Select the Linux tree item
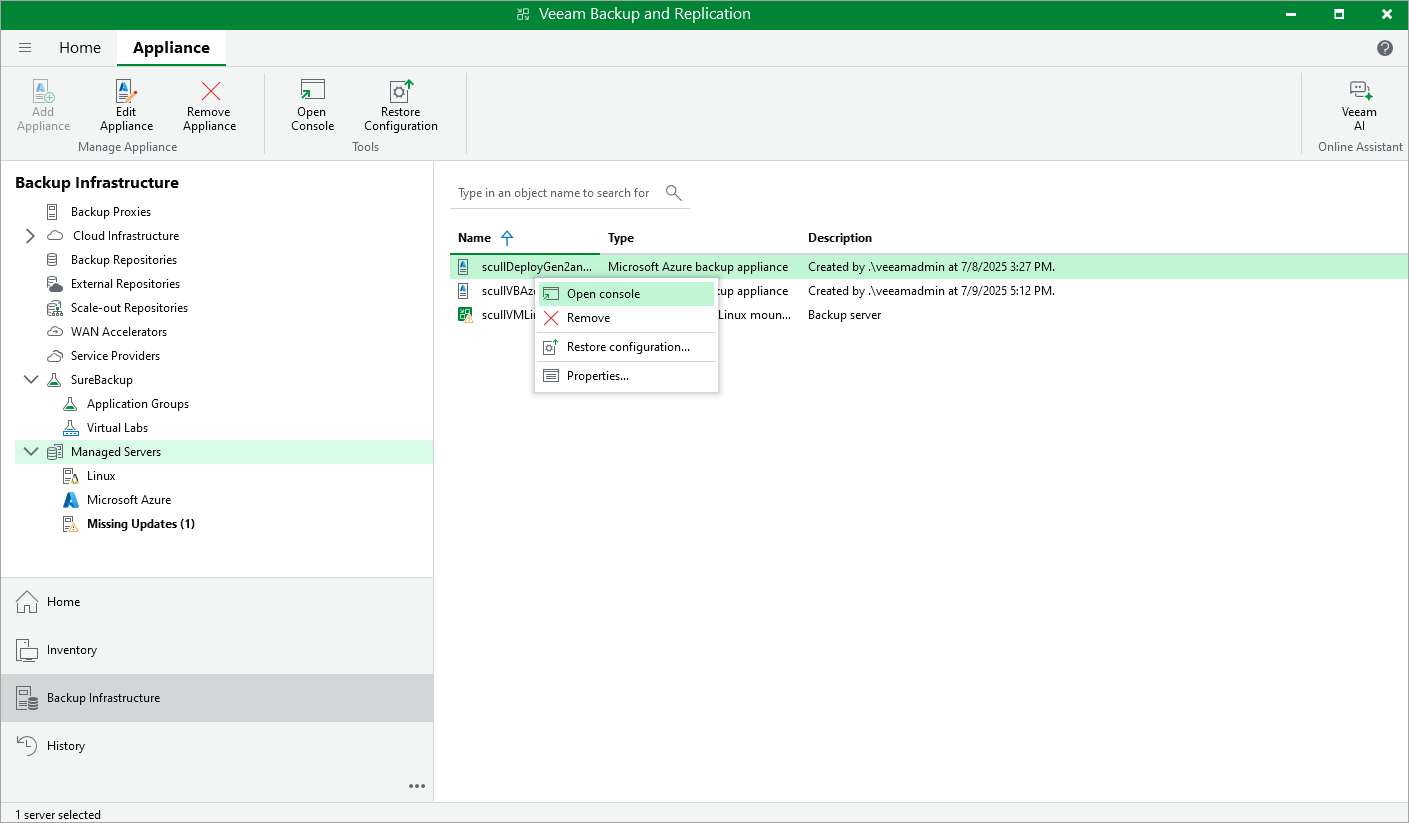 pos(101,476)
